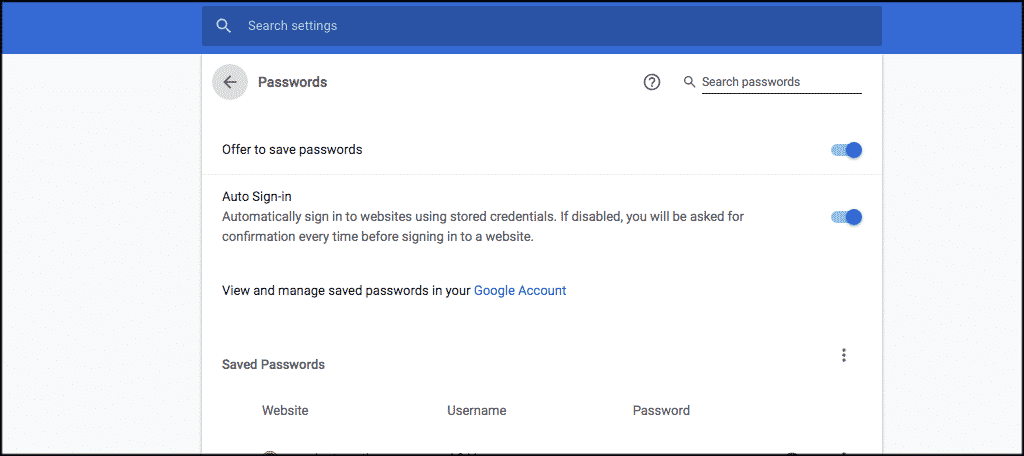Click the Auto Sign-in label

(256, 197)
